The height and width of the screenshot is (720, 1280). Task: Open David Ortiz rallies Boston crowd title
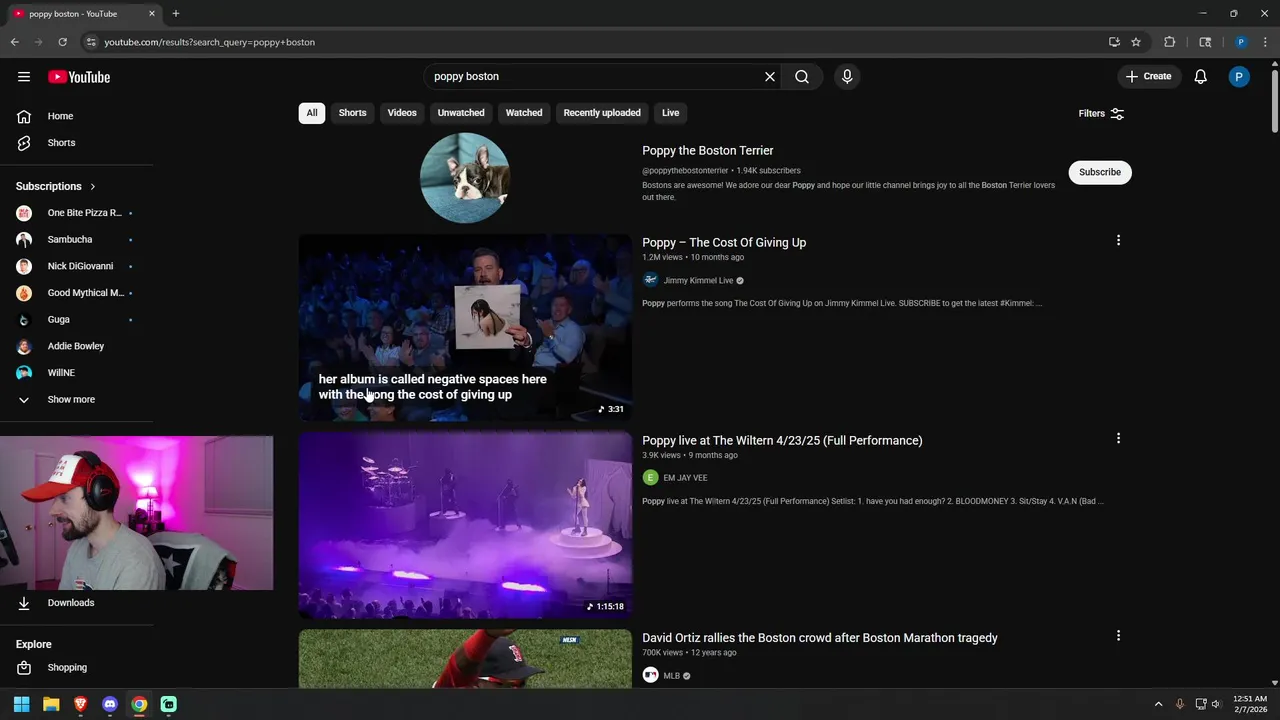(x=820, y=638)
